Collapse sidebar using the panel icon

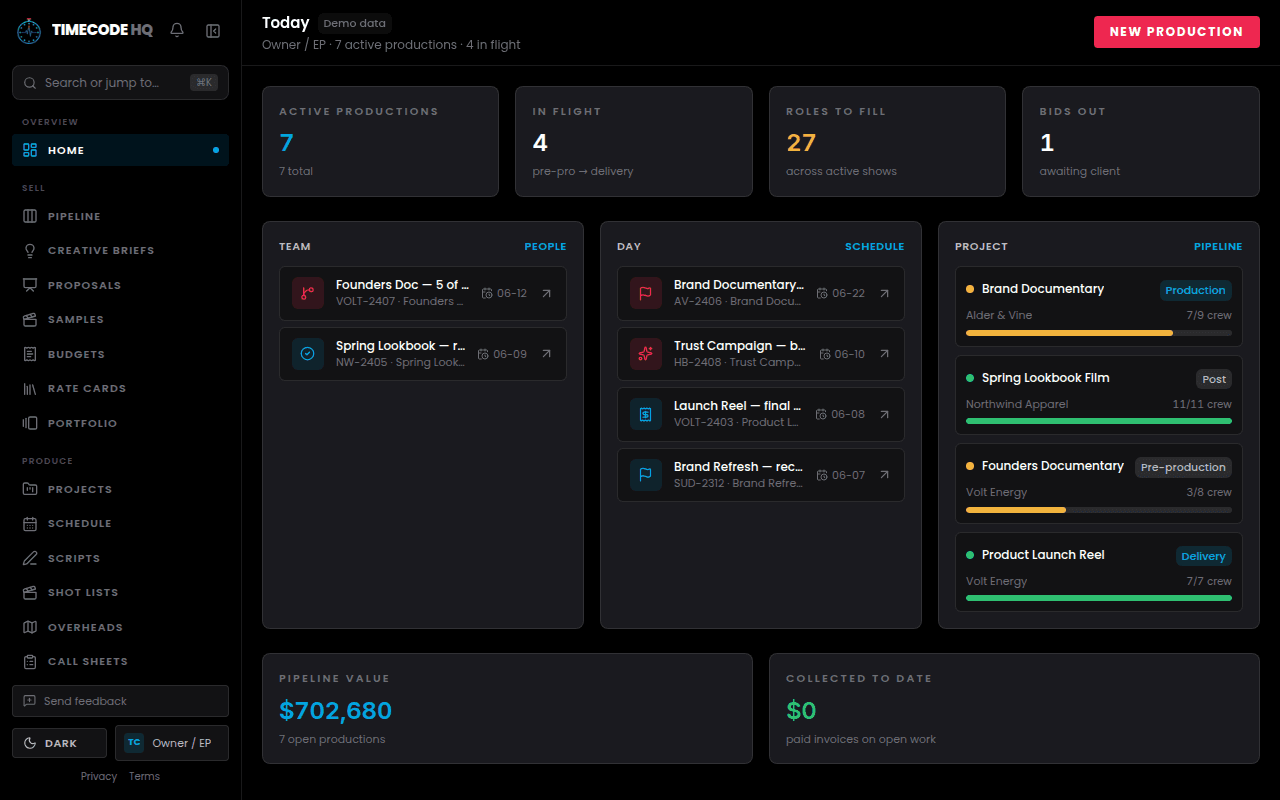213,31
